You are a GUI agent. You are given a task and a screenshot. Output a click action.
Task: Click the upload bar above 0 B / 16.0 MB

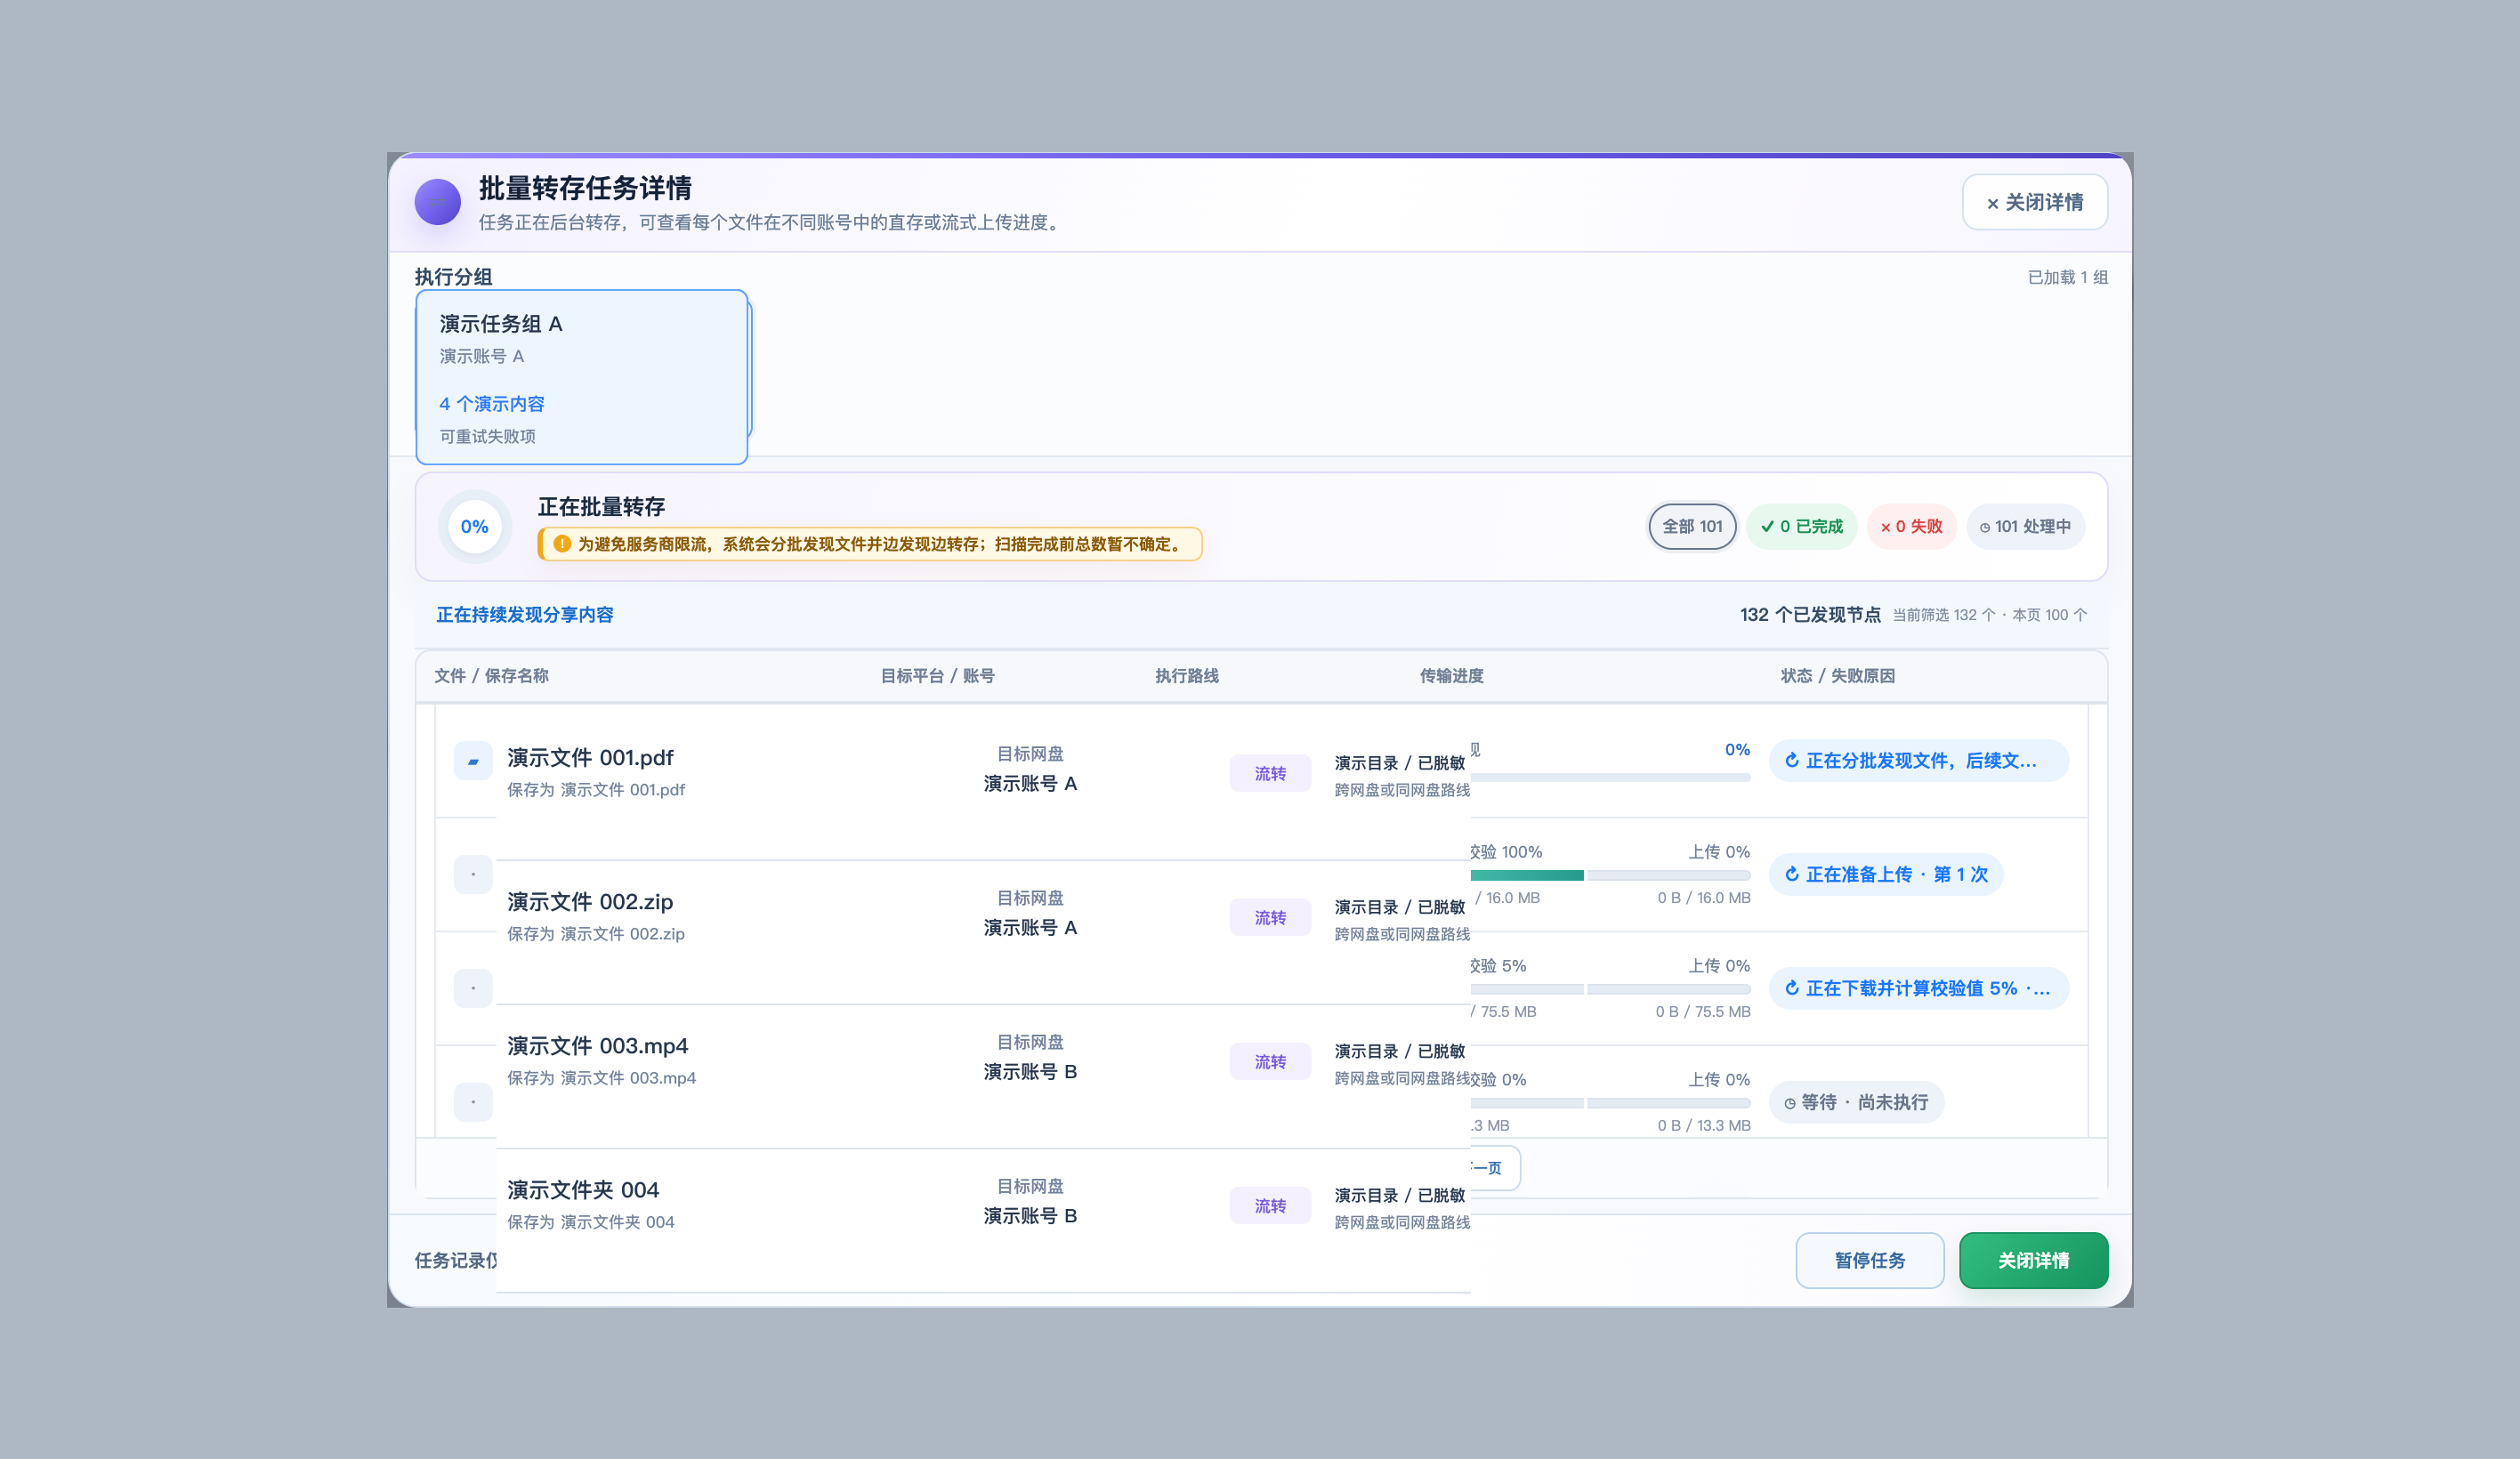point(1669,875)
